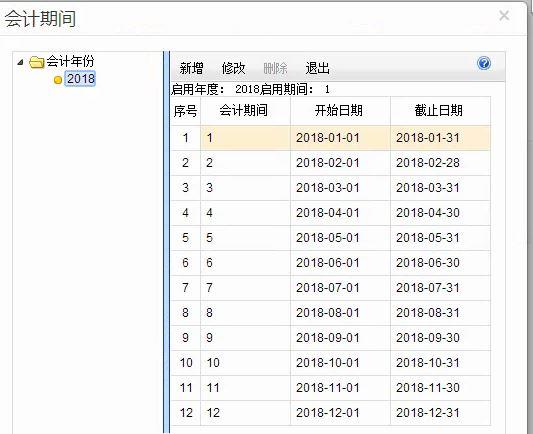Select start date 2018-08-01 cell
Screen dimensions: 533x434
point(340,313)
